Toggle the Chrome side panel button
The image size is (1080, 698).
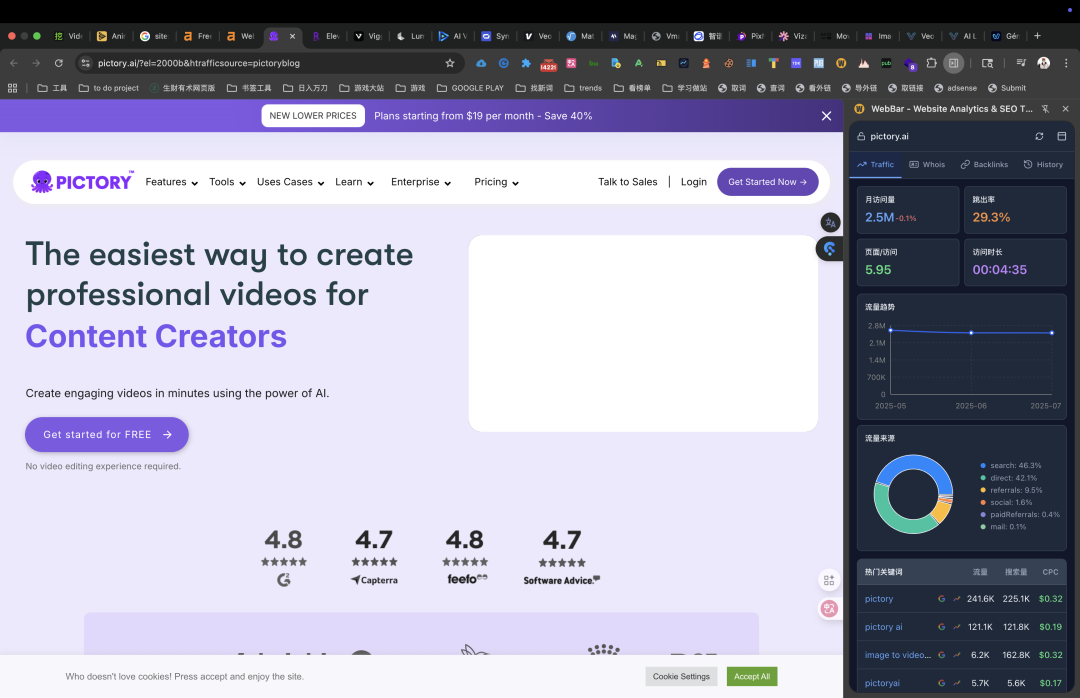[953, 63]
